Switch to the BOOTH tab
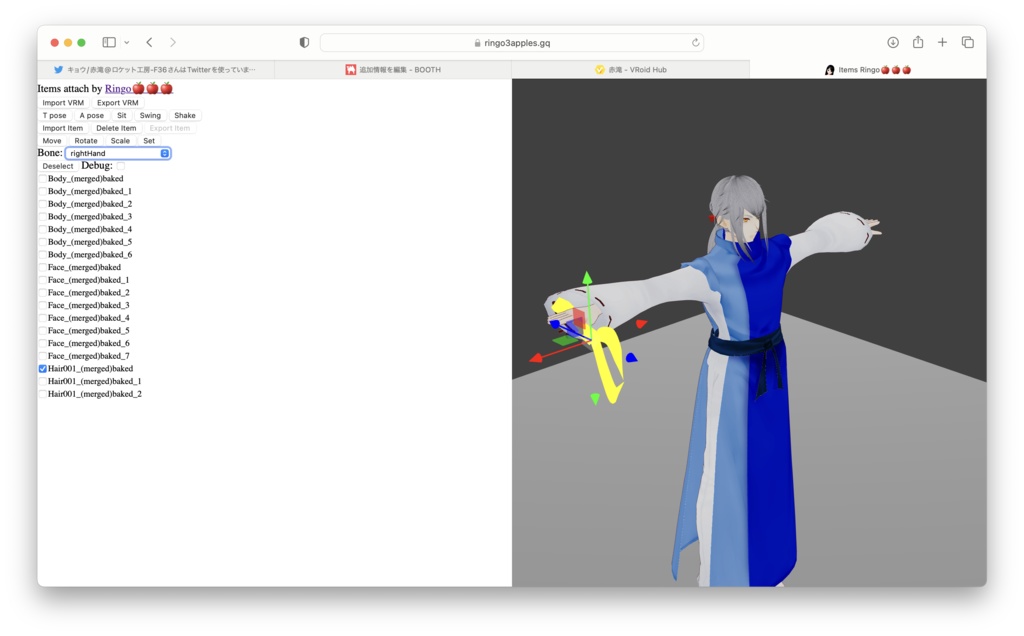 tap(393, 69)
